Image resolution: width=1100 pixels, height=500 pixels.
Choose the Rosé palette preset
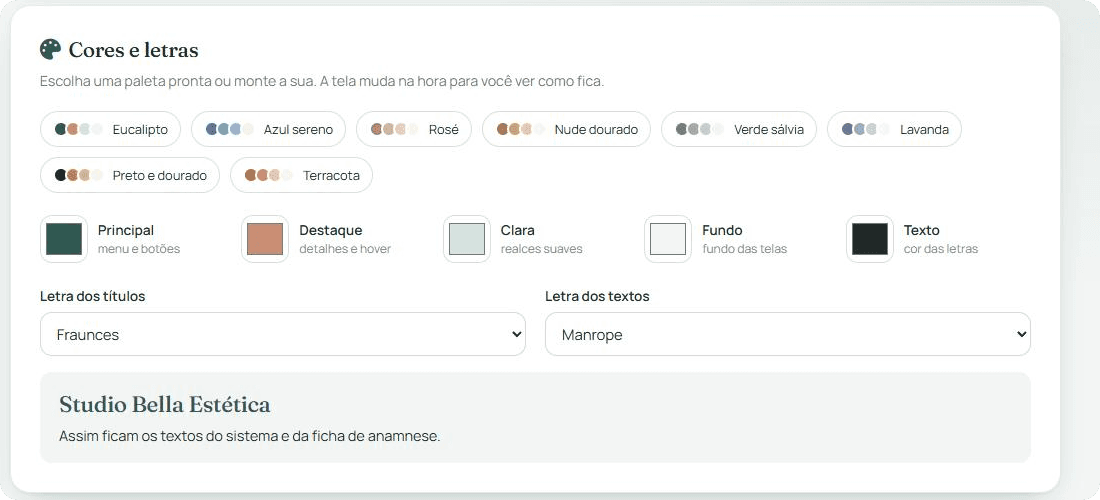click(x=414, y=129)
